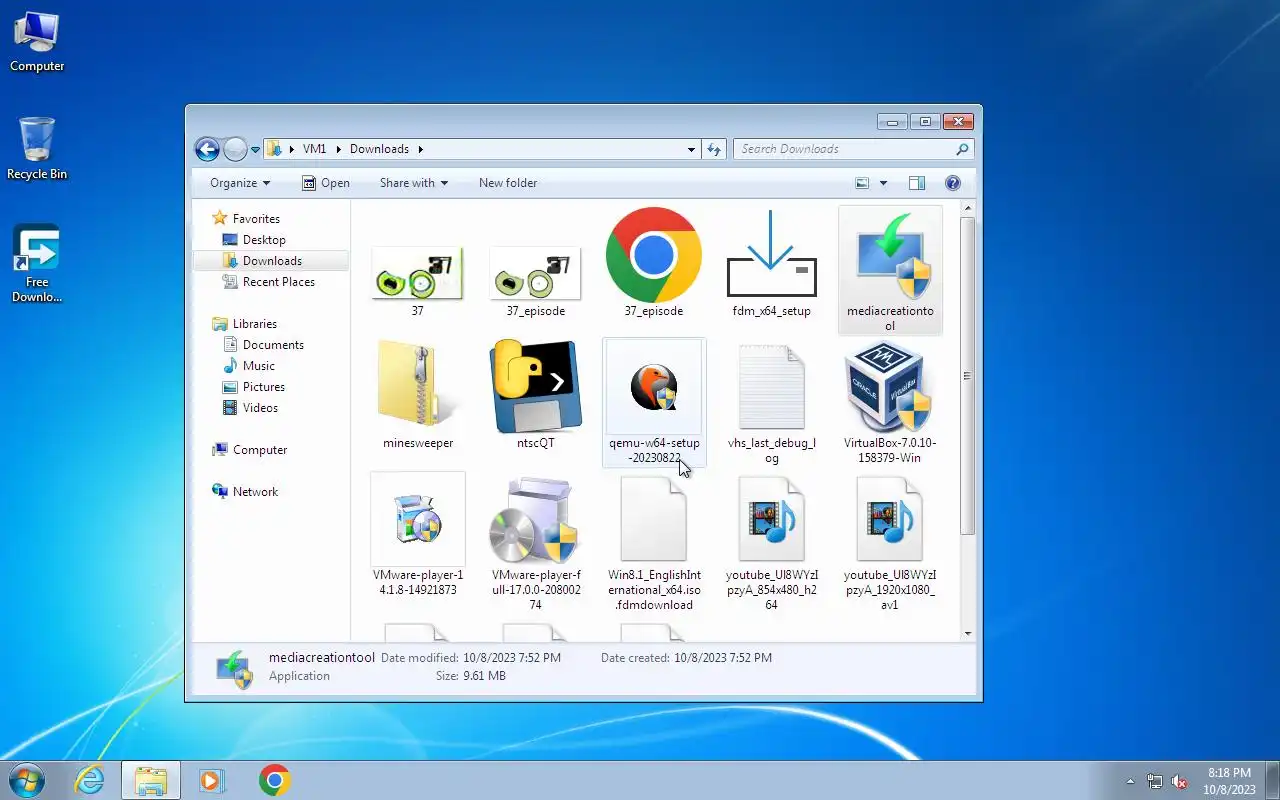Select Documents library in navigation pane

coord(273,345)
